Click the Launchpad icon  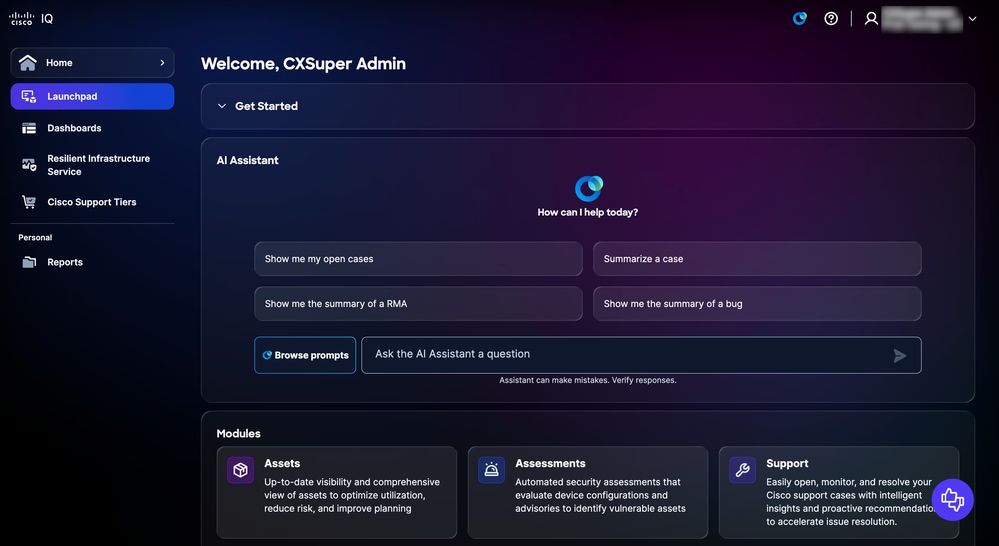pyautogui.click(x=29, y=96)
